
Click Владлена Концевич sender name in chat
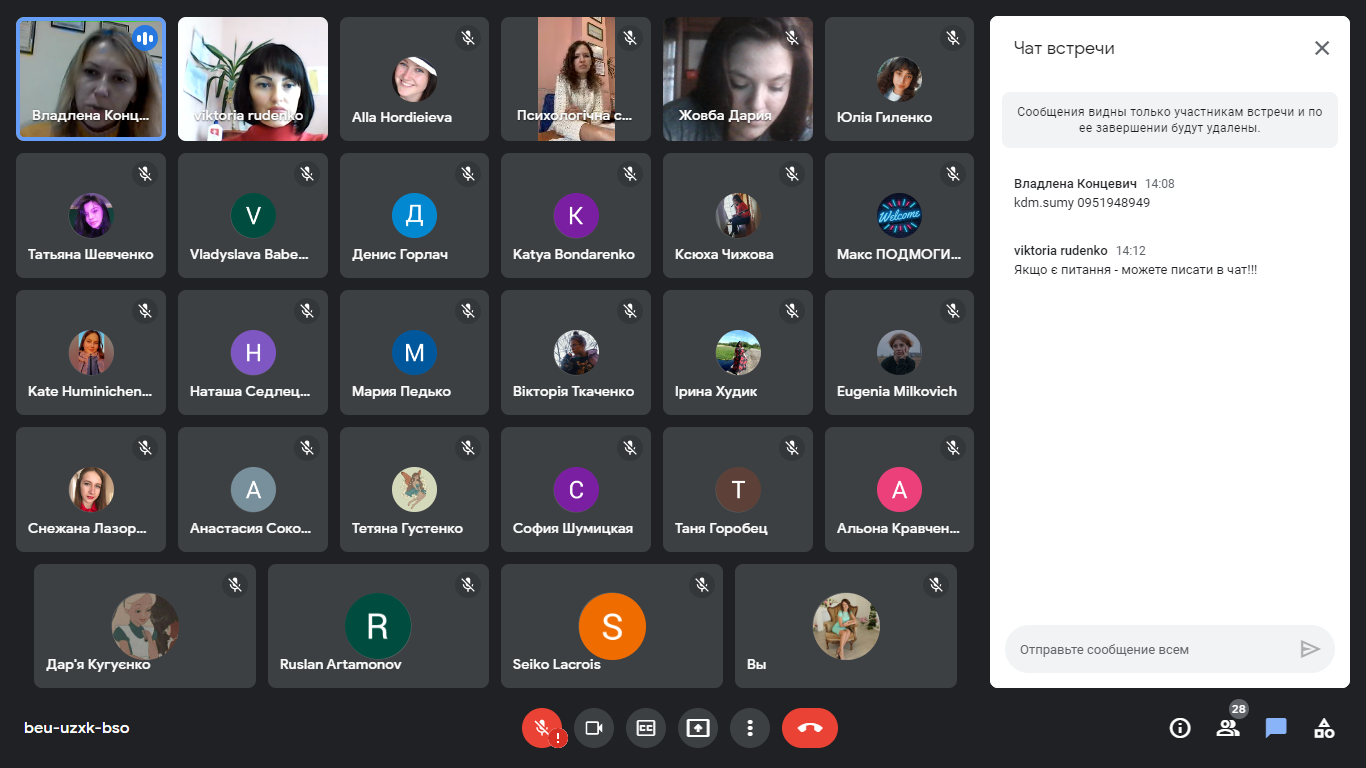(1075, 184)
